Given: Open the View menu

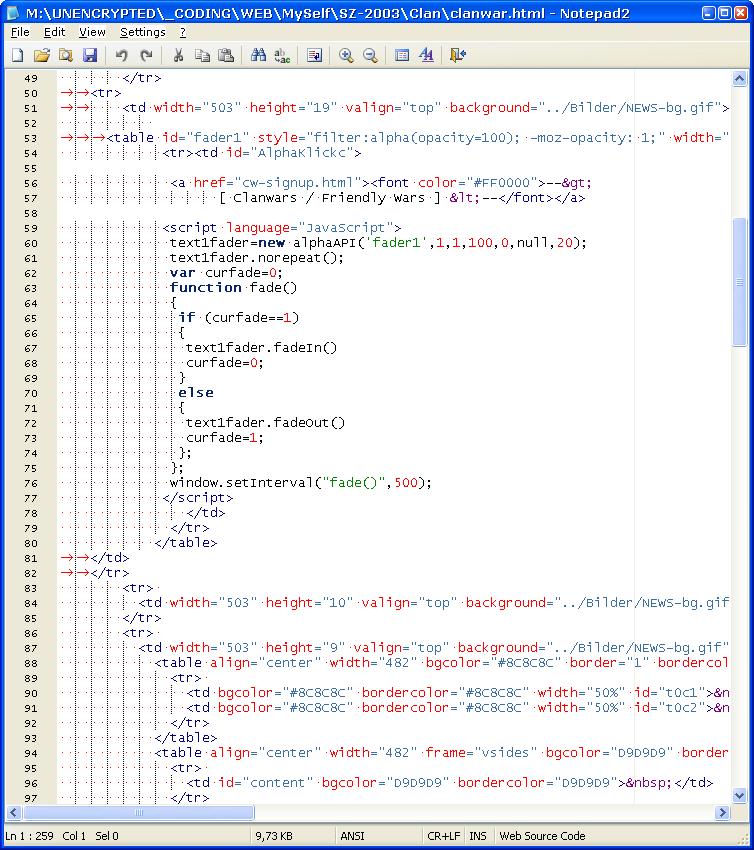Looking at the screenshot, I should [x=92, y=32].
